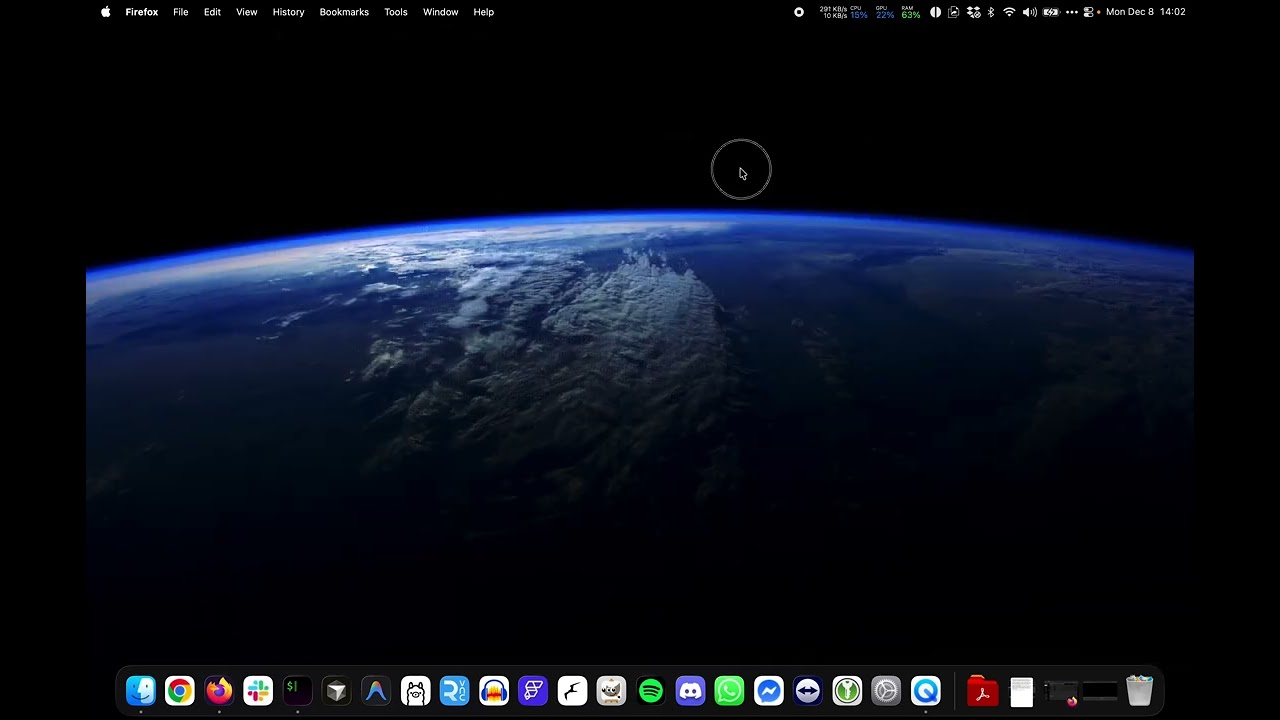Open the Apple menu

click(x=105, y=12)
